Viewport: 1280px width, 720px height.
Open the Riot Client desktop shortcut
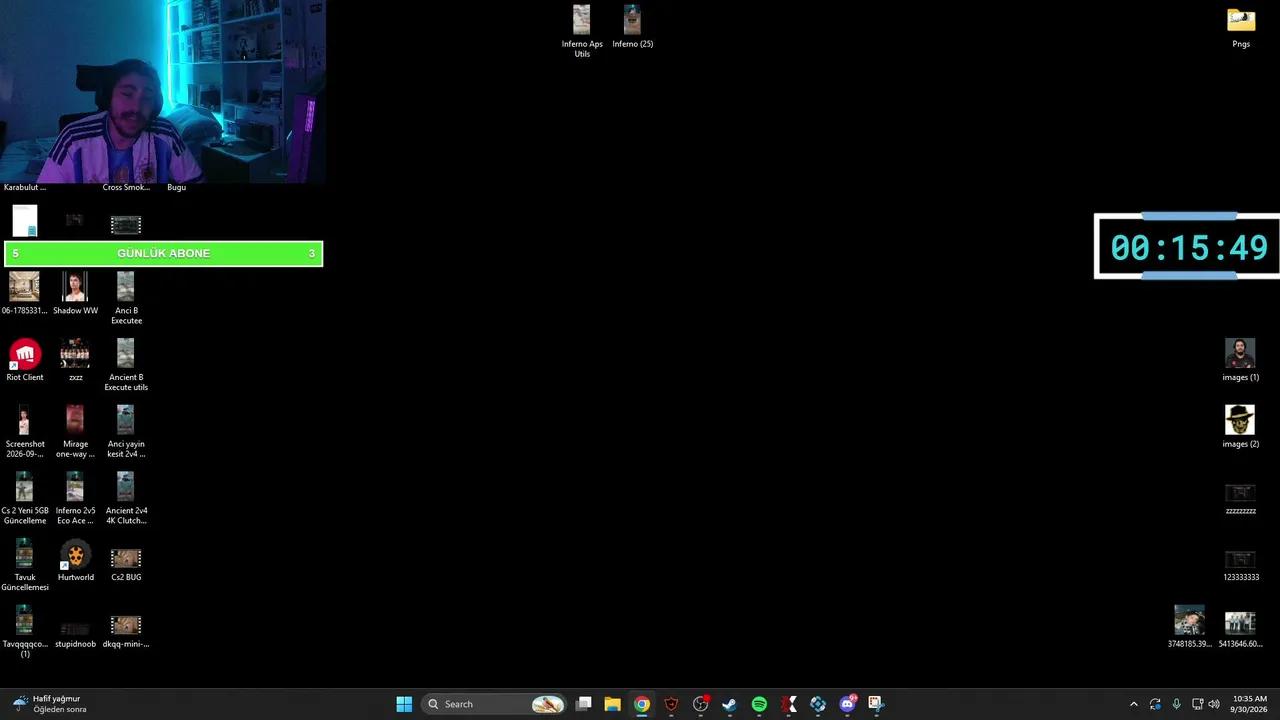click(x=25, y=360)
